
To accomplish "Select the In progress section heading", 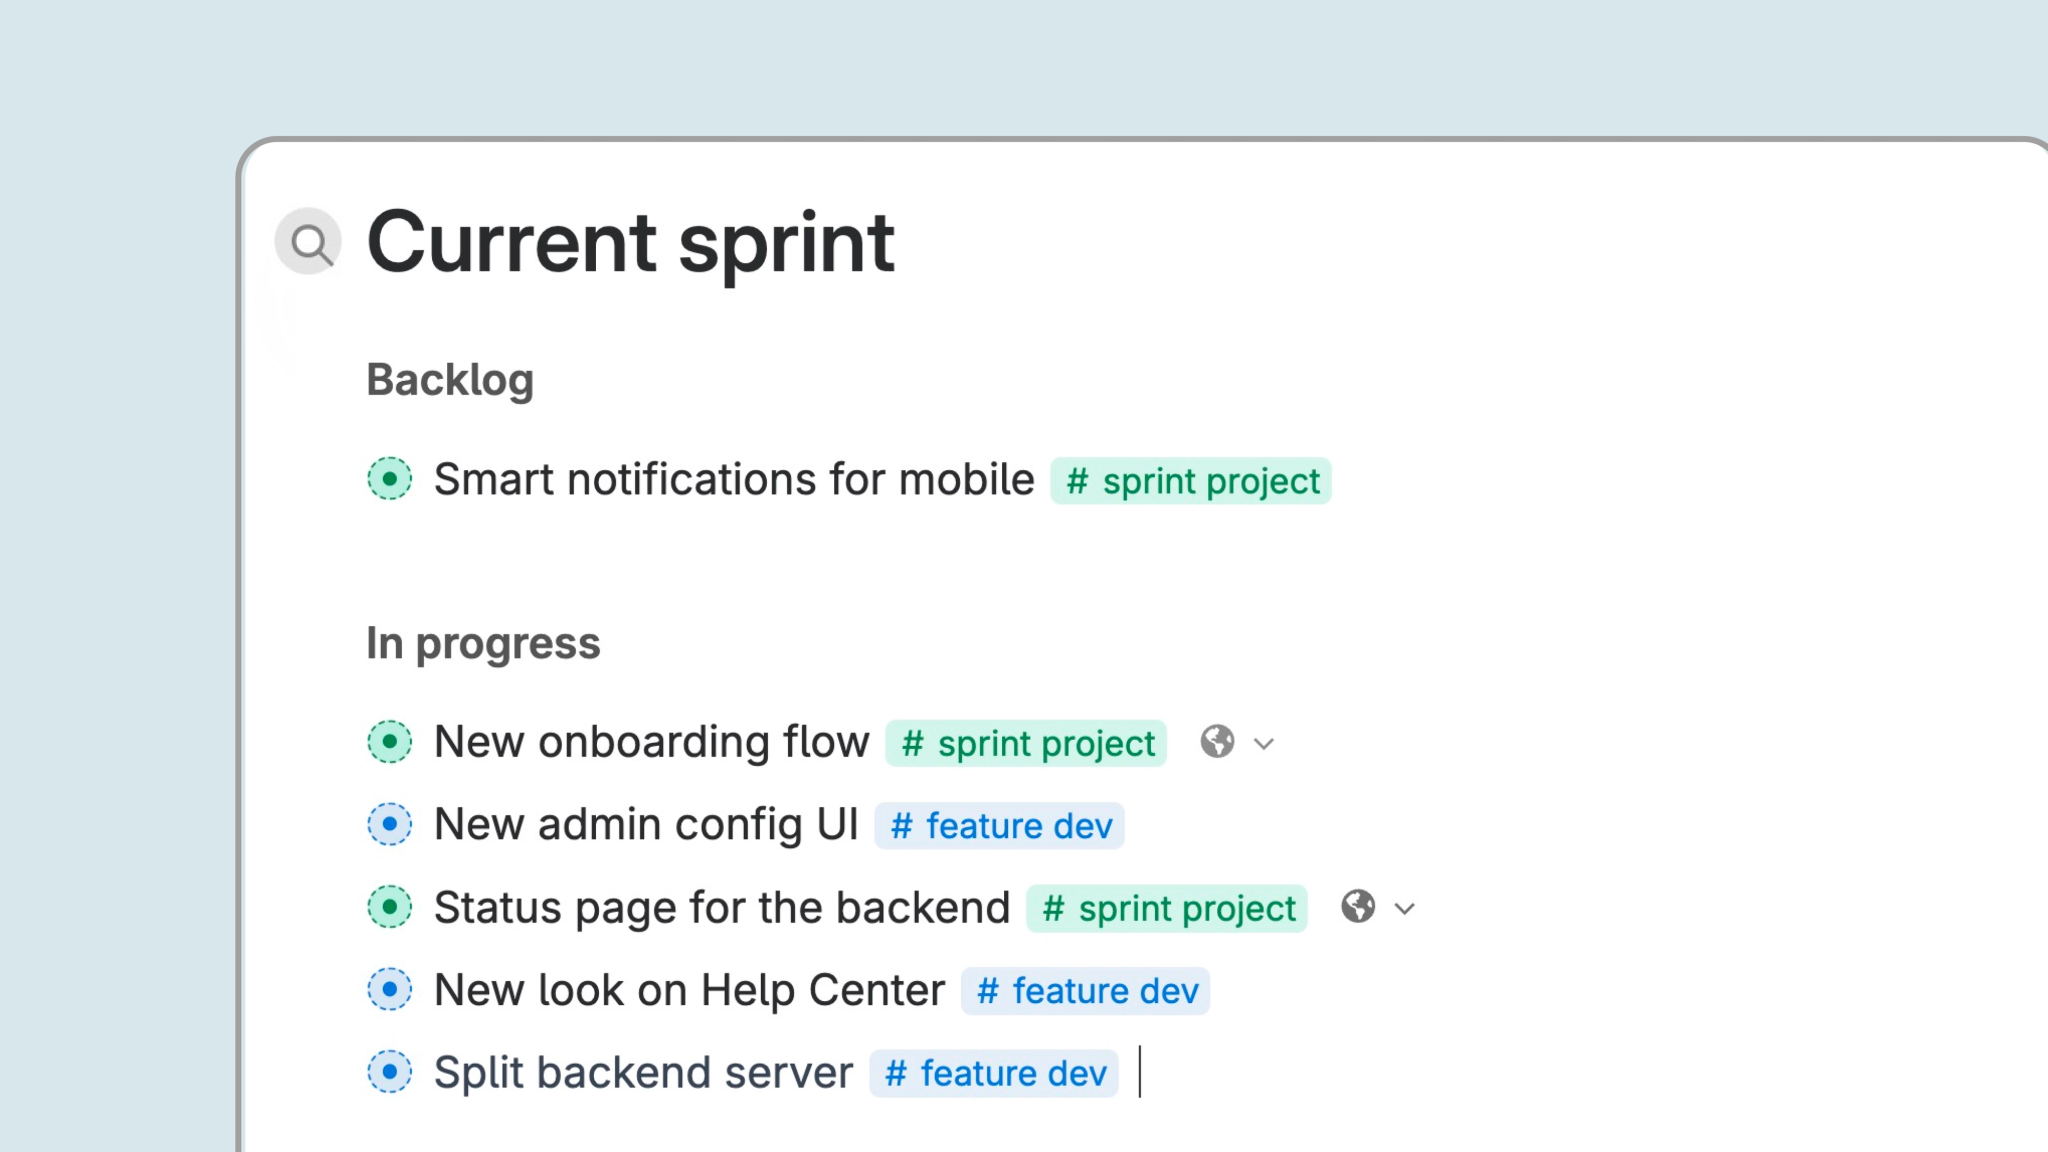I will (483, 643).
